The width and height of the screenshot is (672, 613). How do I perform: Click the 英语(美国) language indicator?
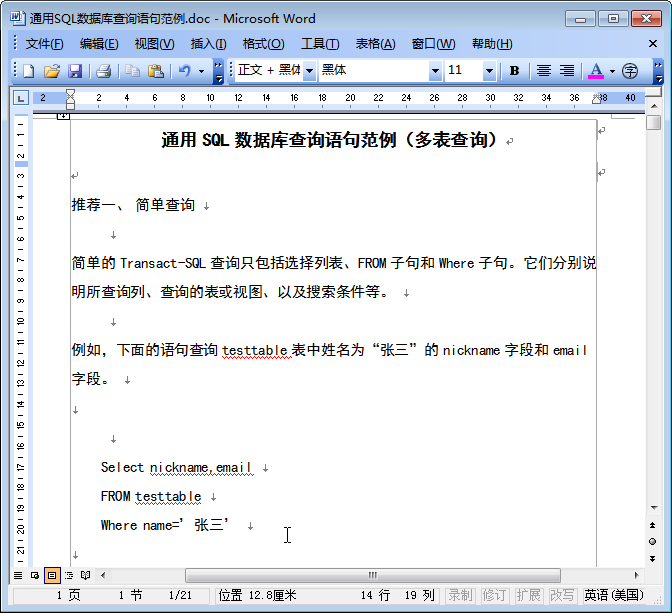(614, 595)
